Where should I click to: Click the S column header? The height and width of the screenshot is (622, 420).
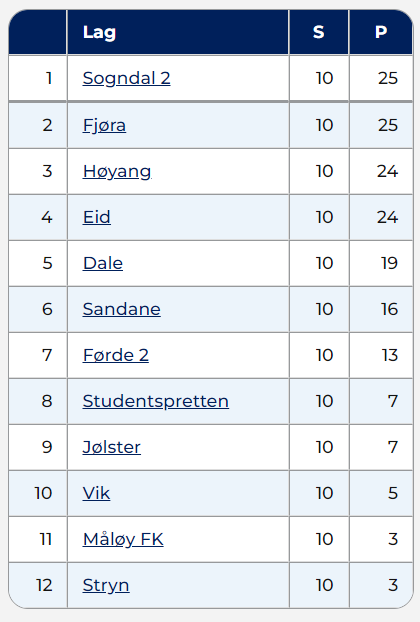click(319, 32)
